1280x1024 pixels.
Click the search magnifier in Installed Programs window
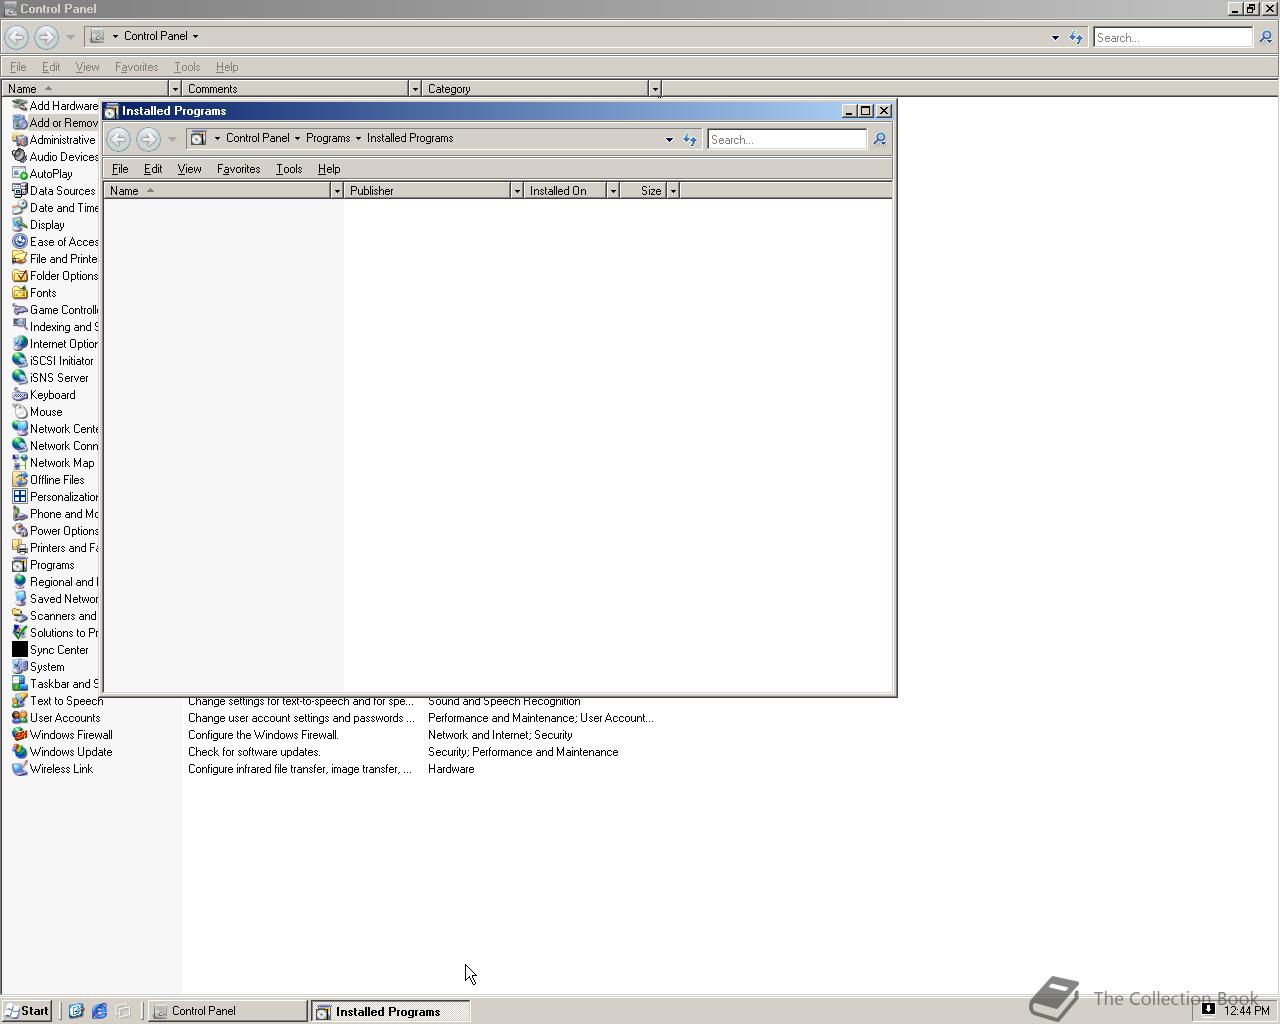pyautogui.click(x=880, y=139)
